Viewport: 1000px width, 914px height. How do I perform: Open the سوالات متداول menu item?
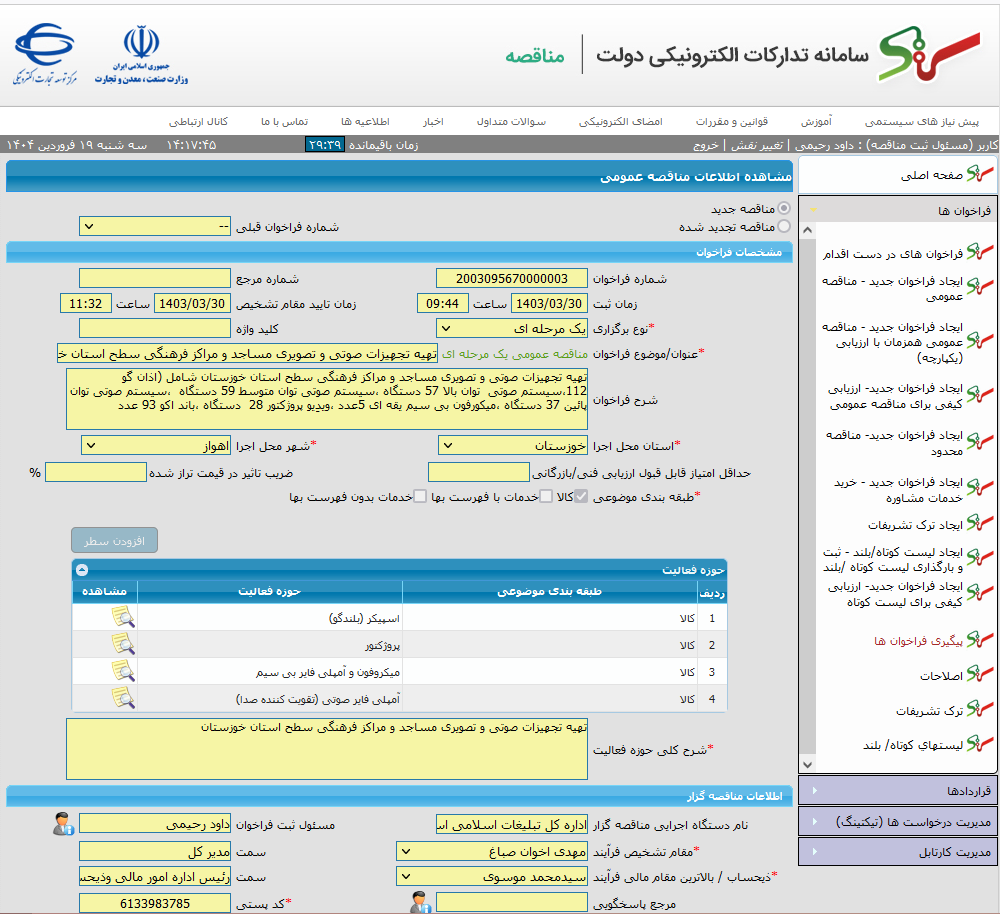click(511, 121)
